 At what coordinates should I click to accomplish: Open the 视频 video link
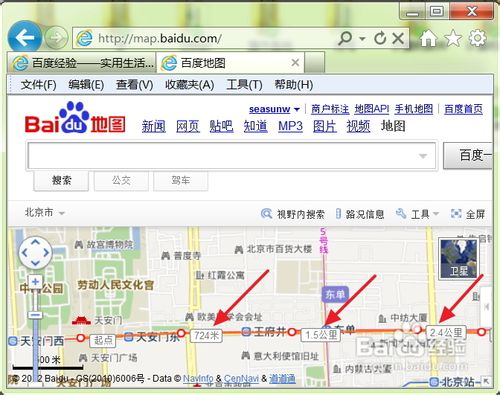coord(358,127)
